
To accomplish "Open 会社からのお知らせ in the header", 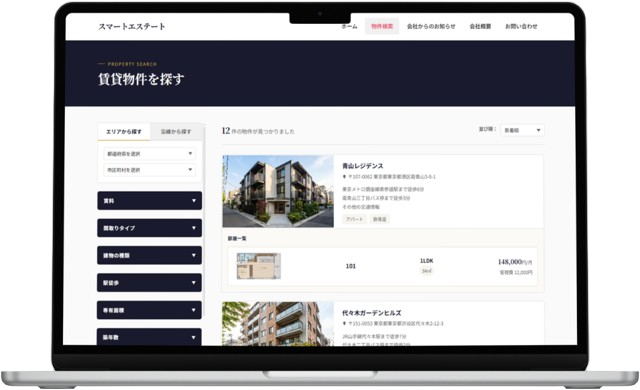I will (431, 27).
